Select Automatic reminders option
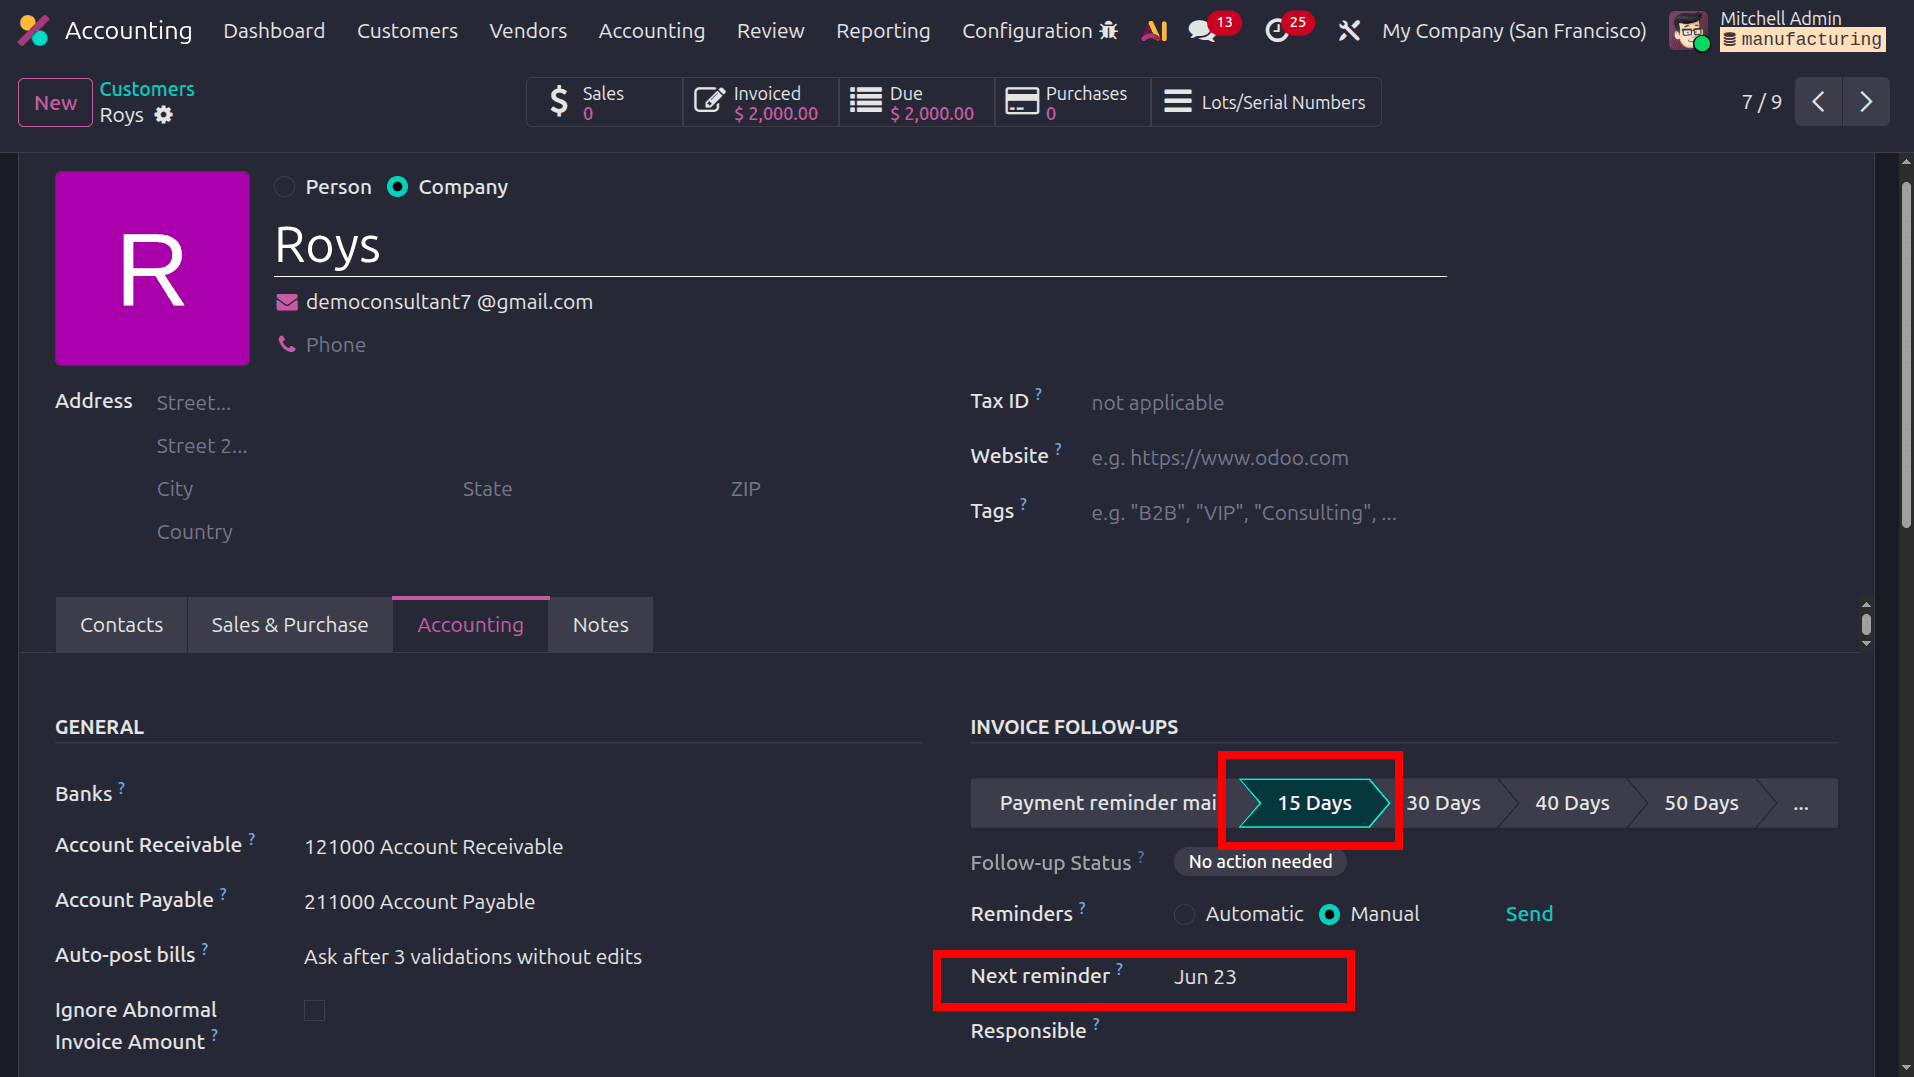This screenshot has height=1077, width=1914. (x=1184, y=914)
